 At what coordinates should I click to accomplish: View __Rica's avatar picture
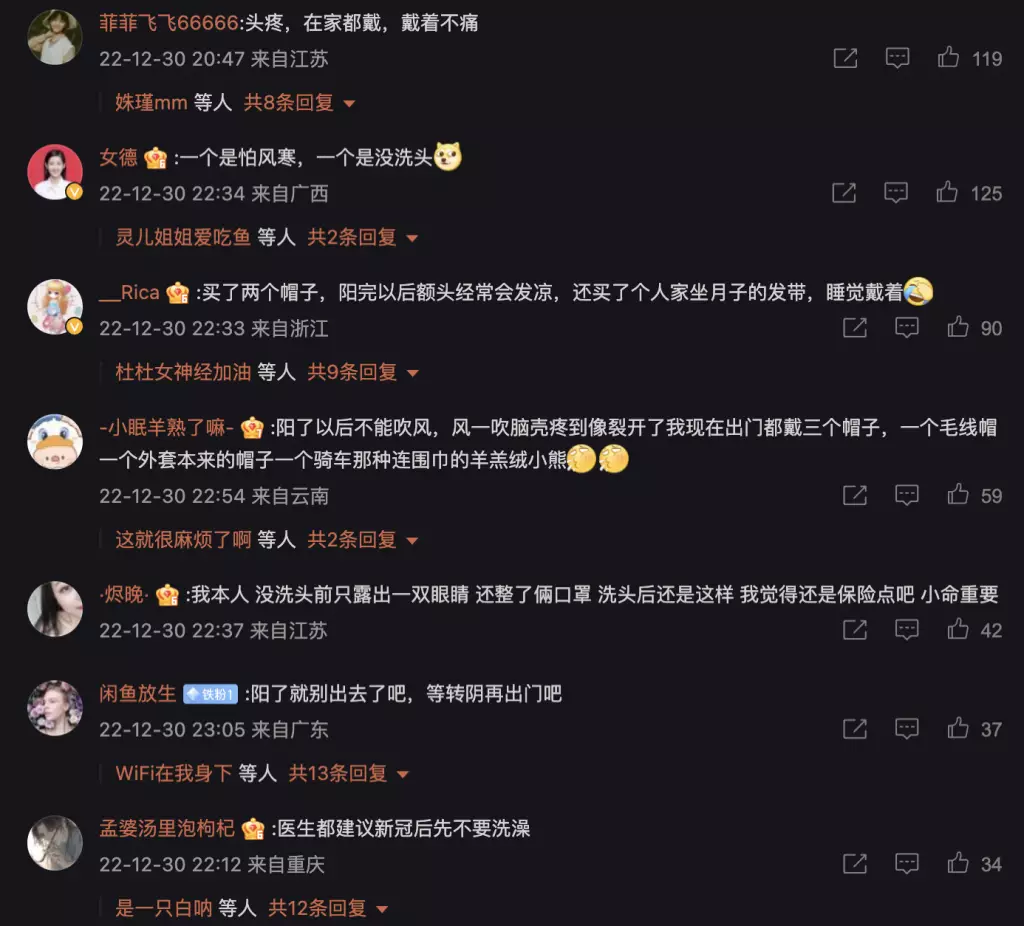(55, 307)
